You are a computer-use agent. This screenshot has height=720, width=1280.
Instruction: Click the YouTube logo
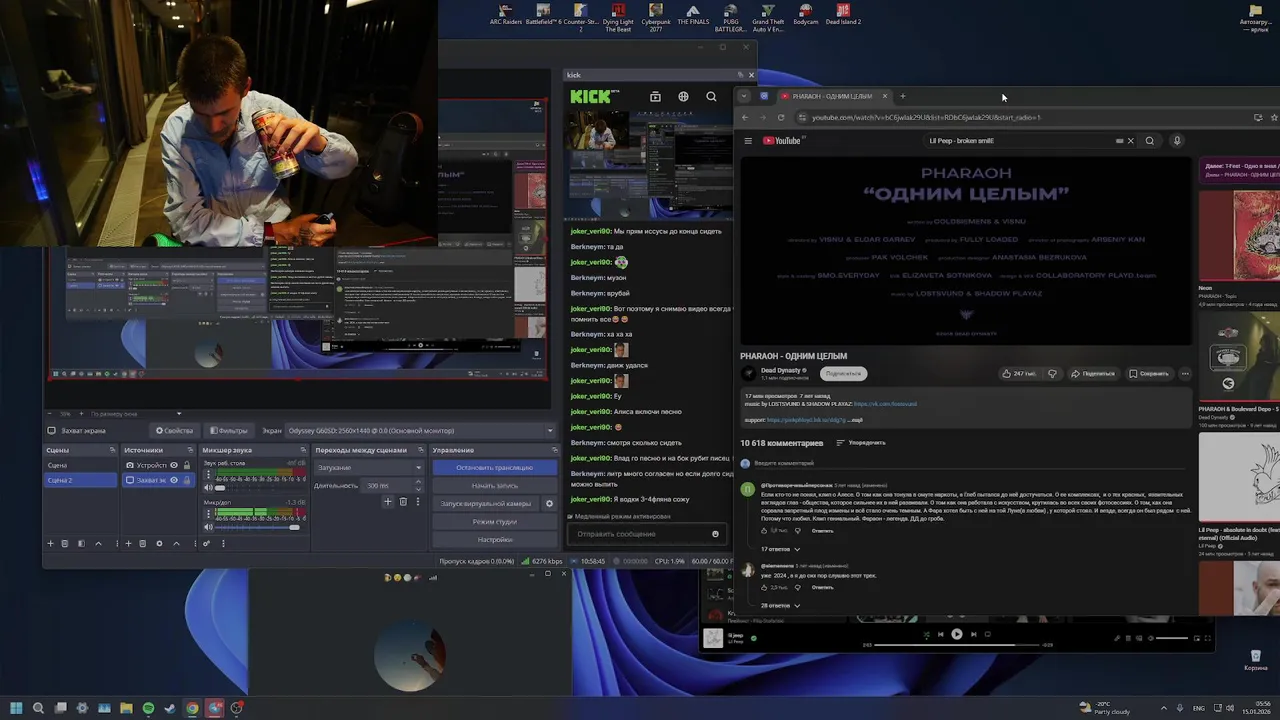(782, 141)
